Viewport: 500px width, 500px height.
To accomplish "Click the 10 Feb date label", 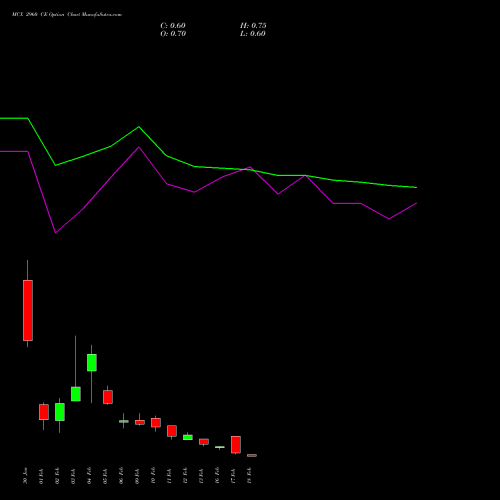I will coord(153,476).
